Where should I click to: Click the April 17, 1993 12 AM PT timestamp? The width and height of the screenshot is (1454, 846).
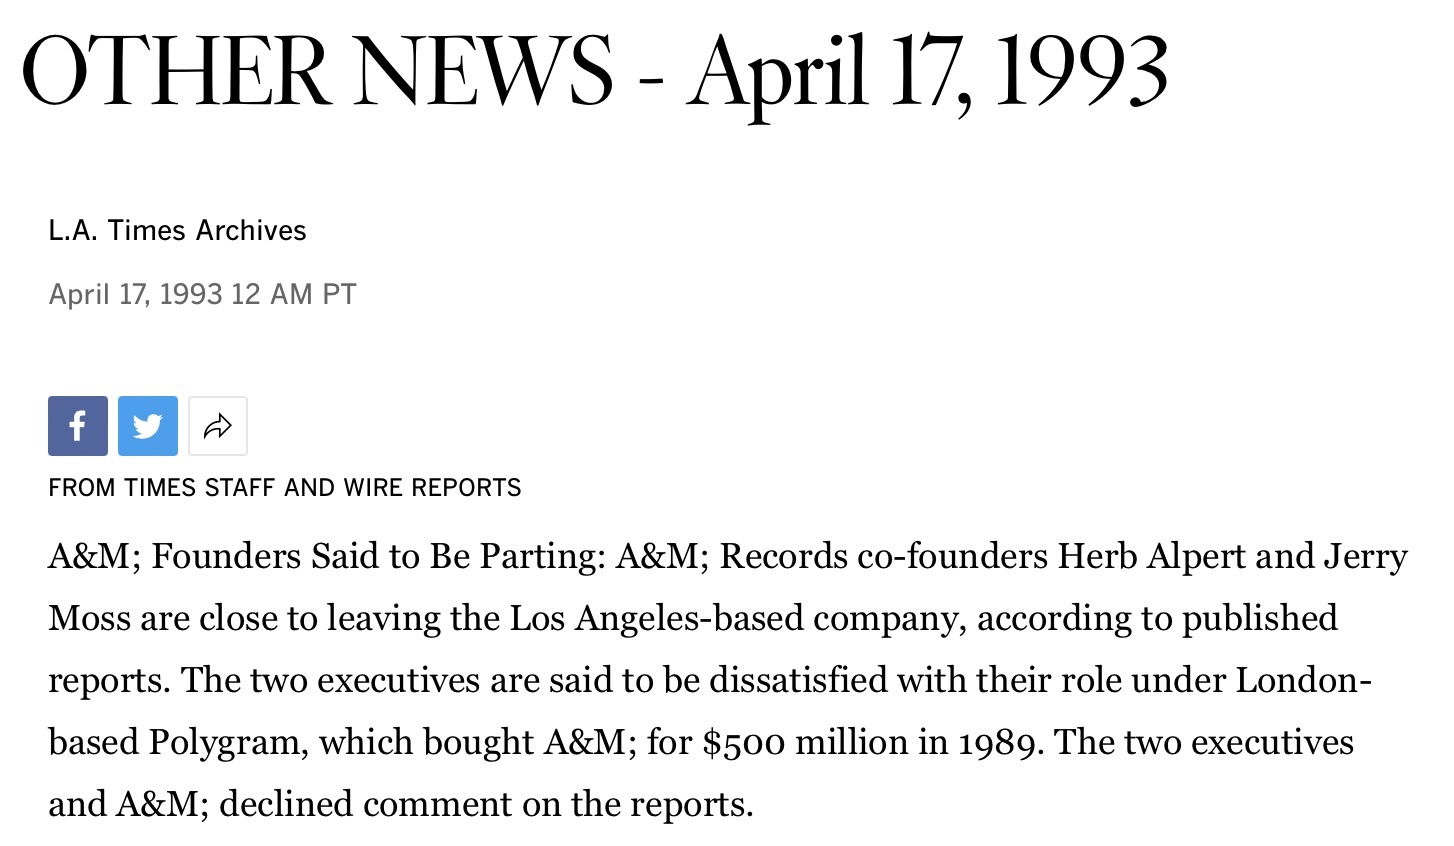[x=202, y=294]
